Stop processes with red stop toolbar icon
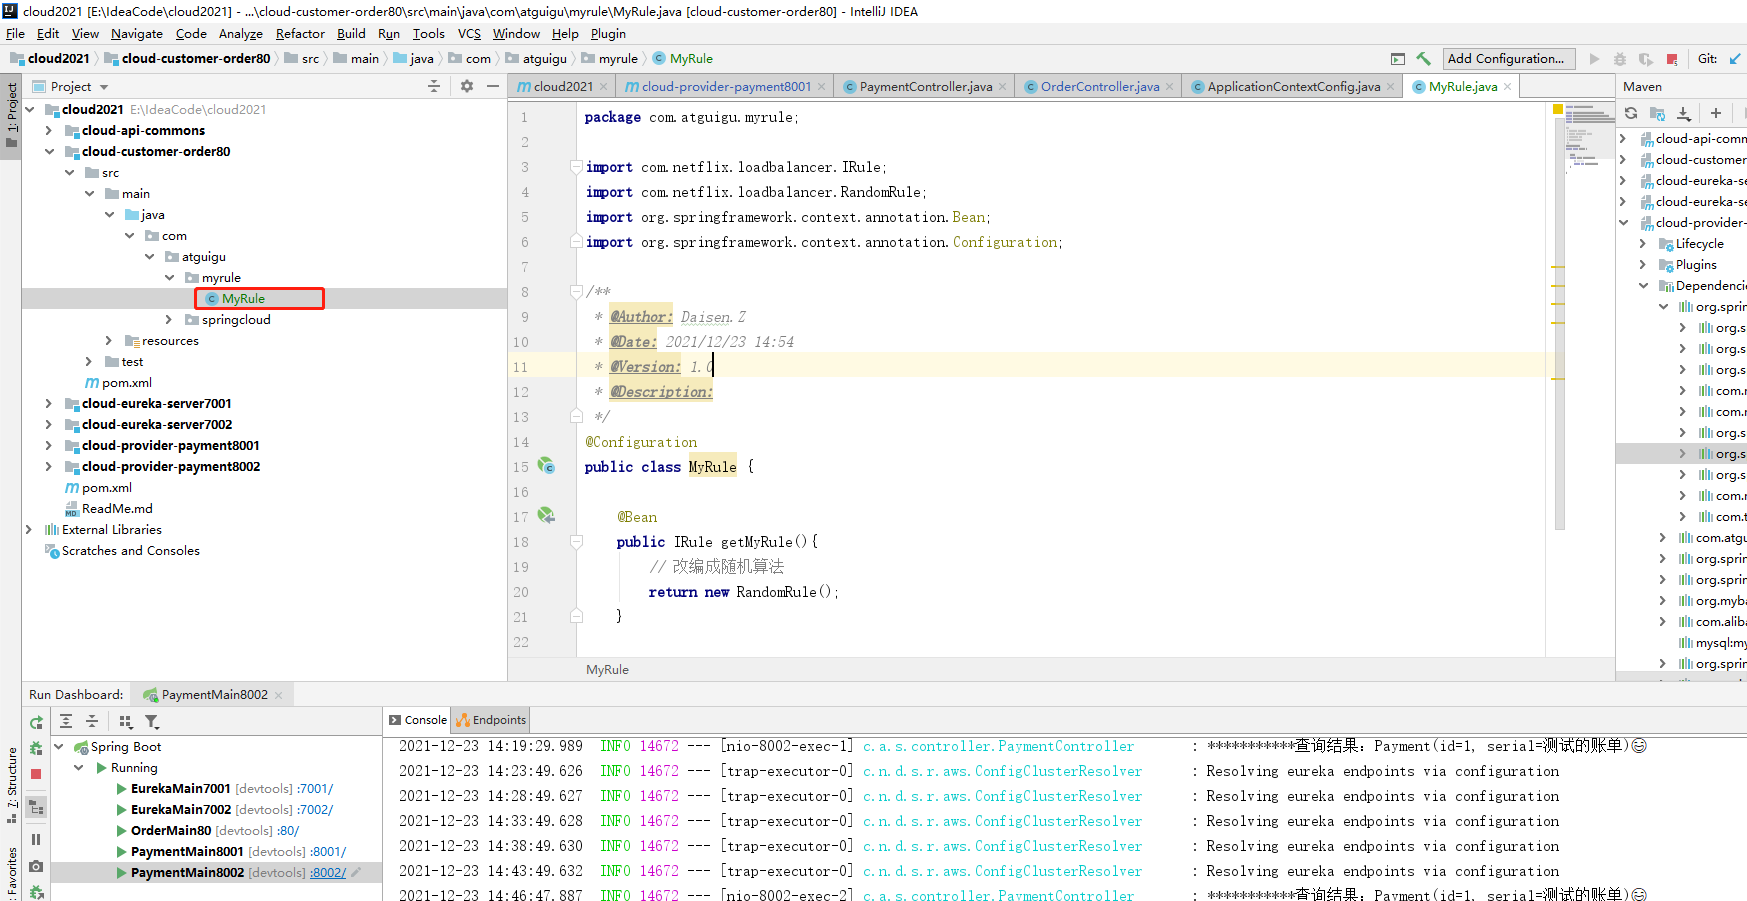 pos(1672,59)
